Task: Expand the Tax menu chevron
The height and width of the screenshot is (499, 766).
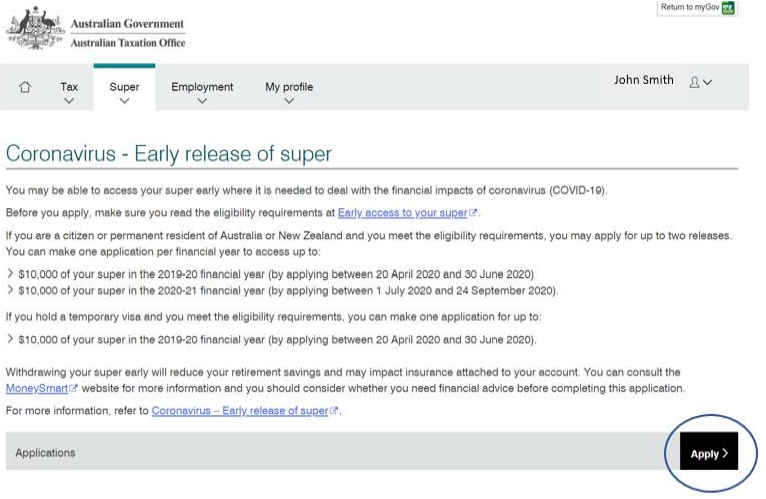Action: coord(69,101)
